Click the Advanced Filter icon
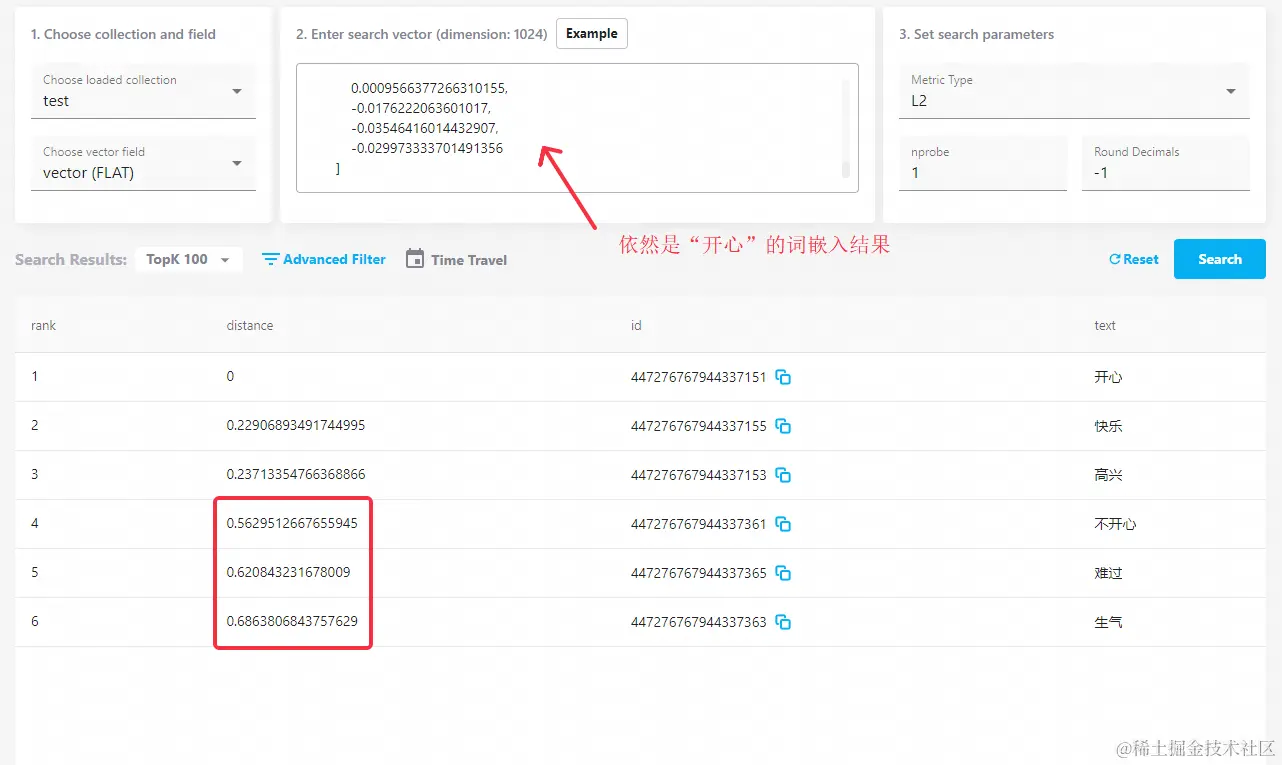Image resolution: width=1282 pixels, height=765 pixels. click(270, 260)
